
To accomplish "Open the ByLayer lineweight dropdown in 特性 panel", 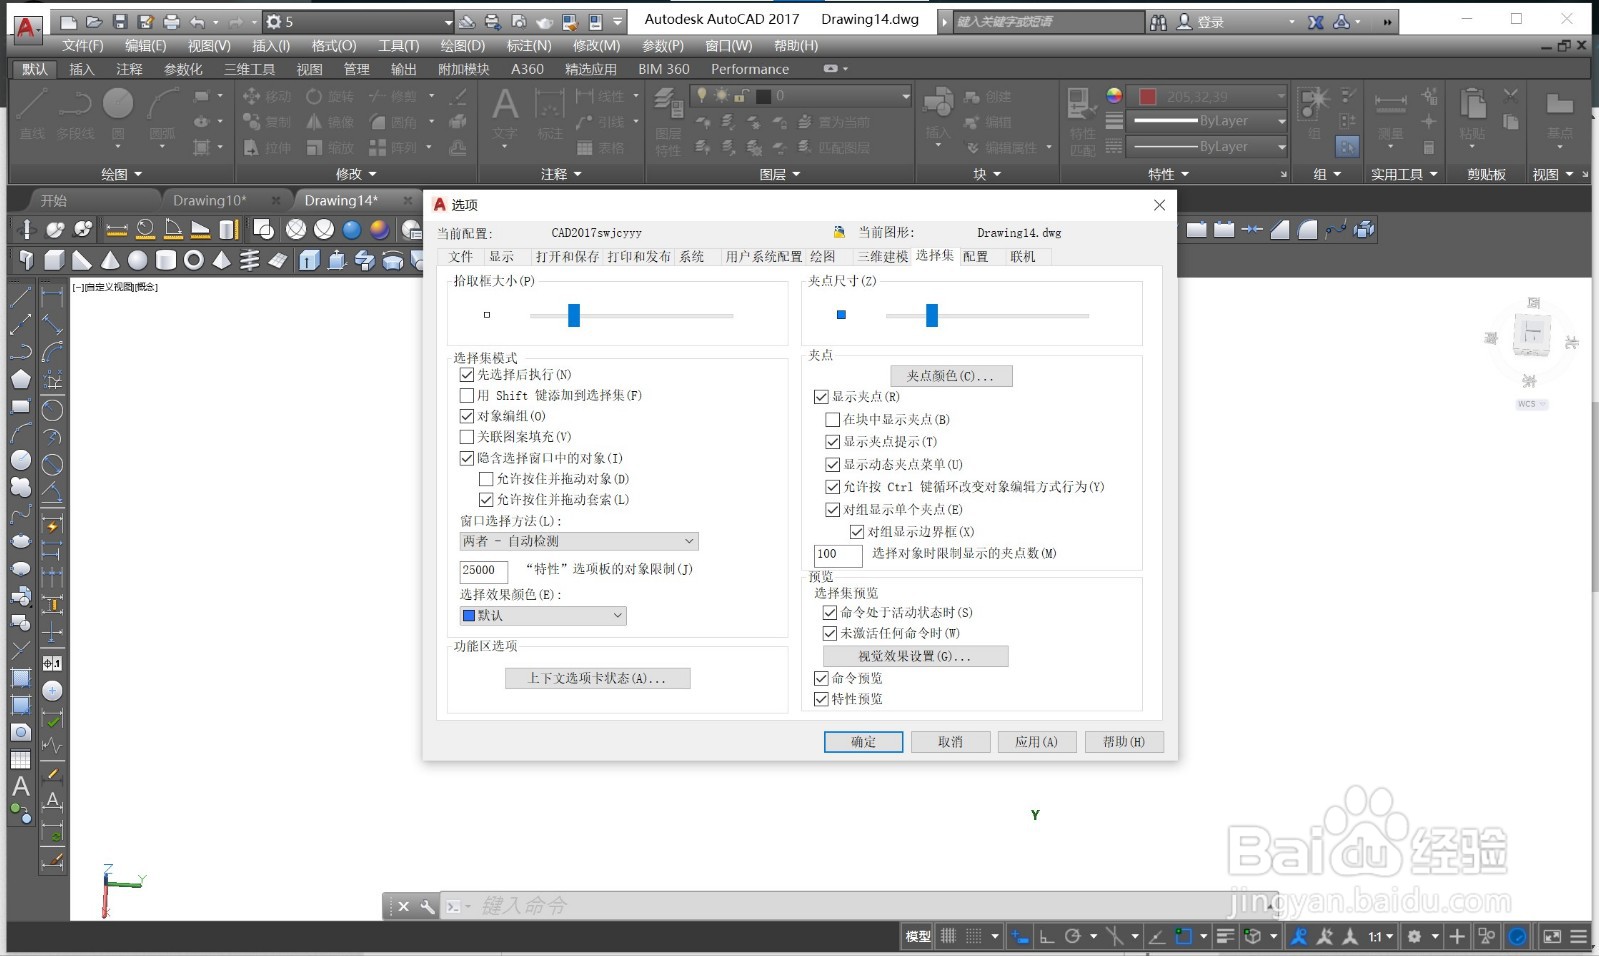I will coord(1208,121).
